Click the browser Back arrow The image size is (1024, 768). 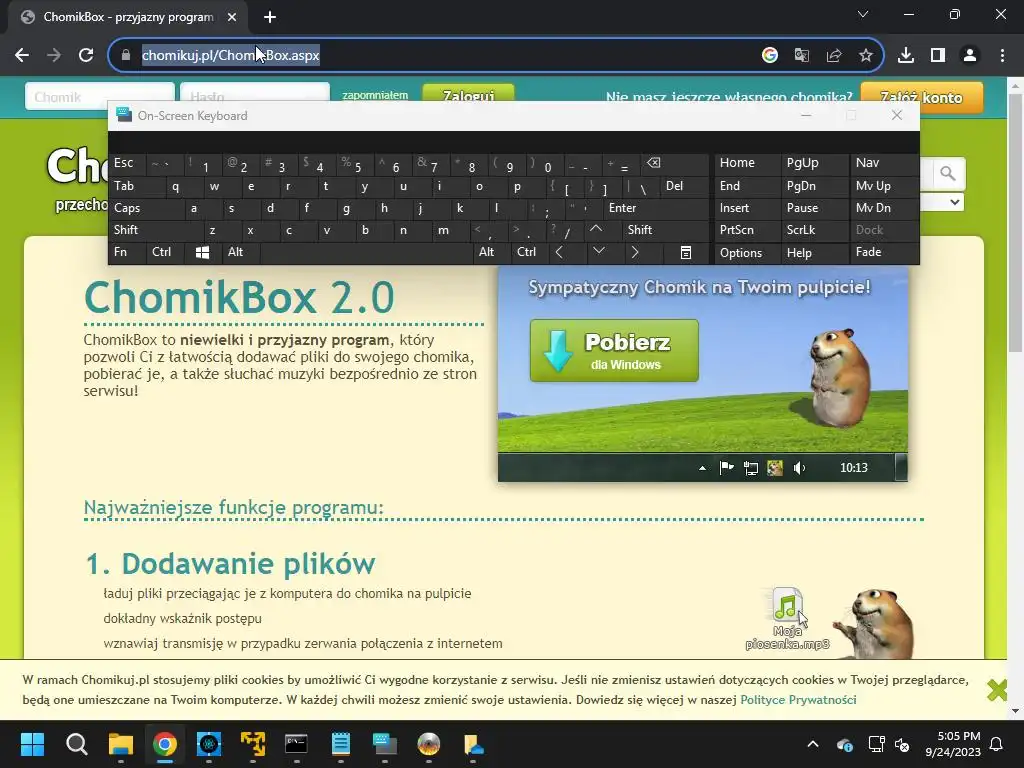click(22, 56)
